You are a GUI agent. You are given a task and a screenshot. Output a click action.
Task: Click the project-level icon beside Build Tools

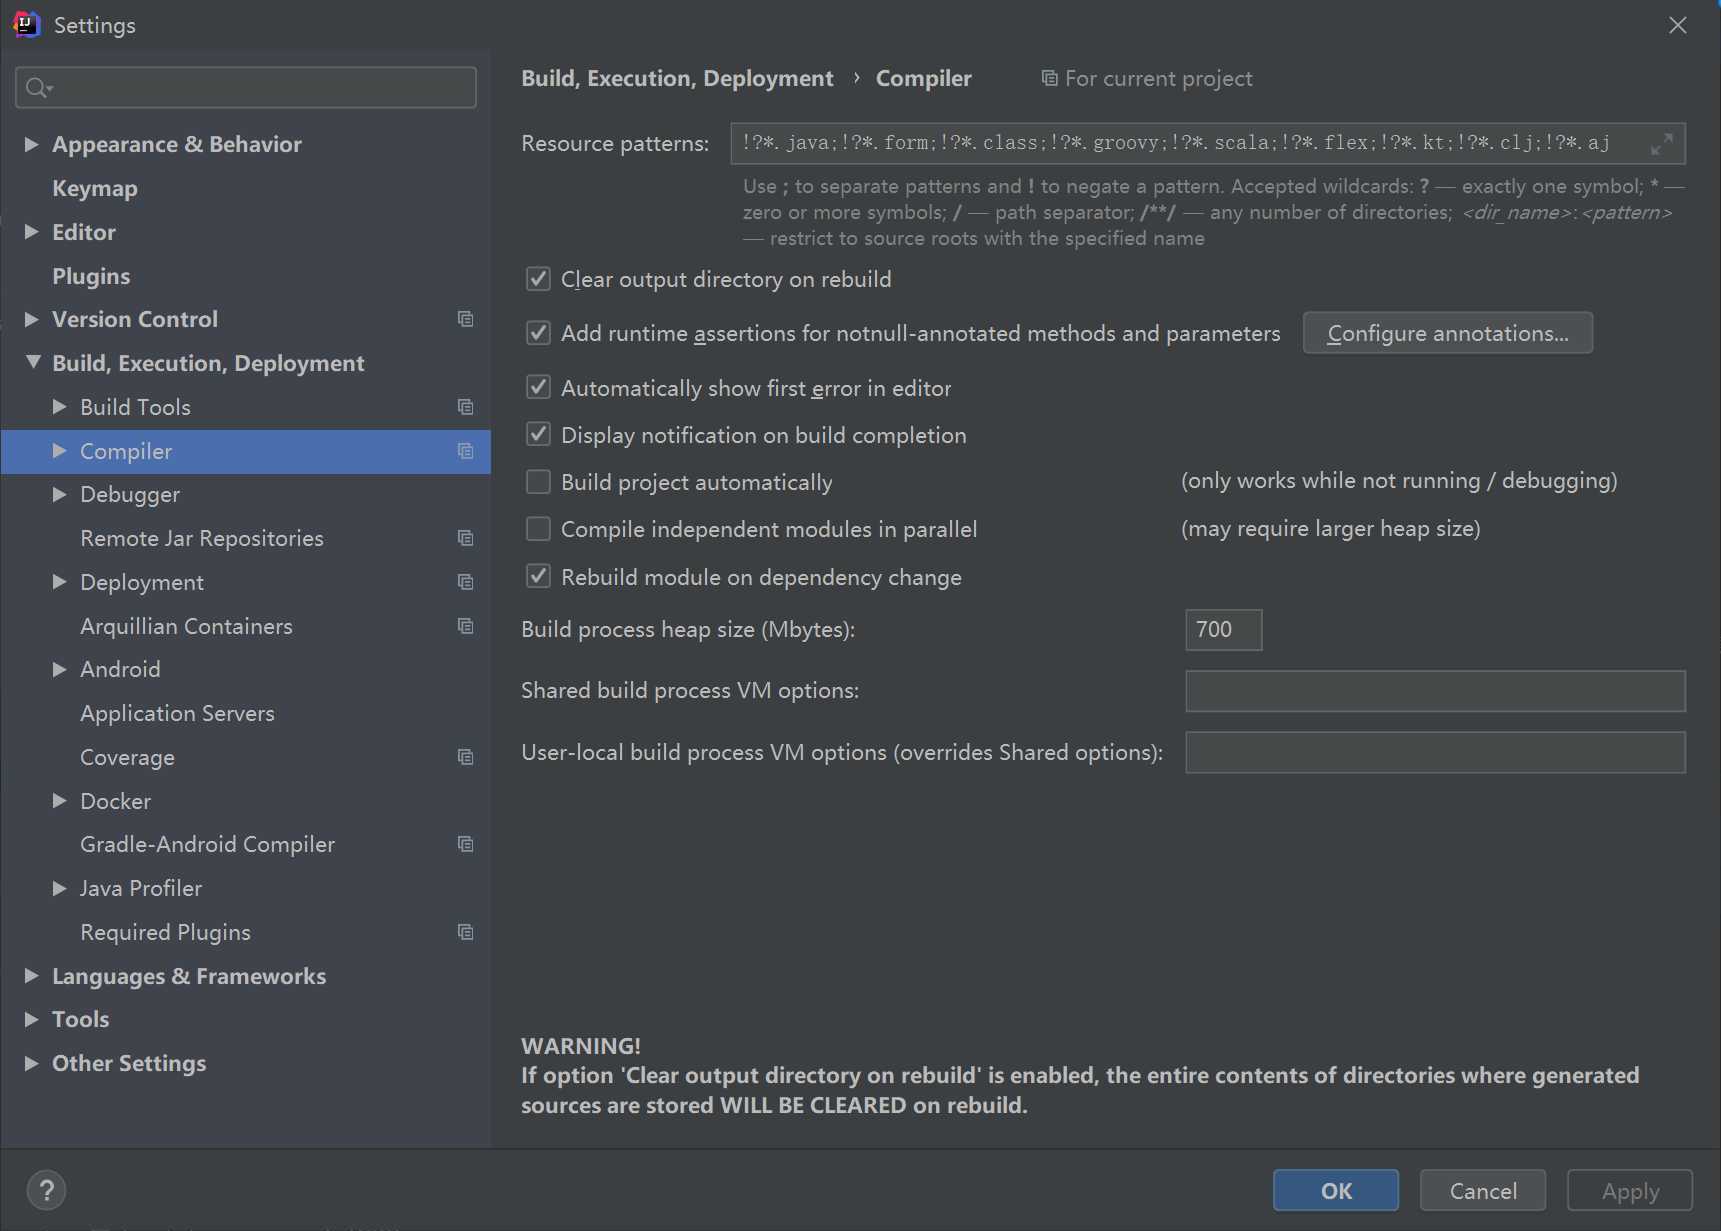pyautogui.click(x=465, y=407)
